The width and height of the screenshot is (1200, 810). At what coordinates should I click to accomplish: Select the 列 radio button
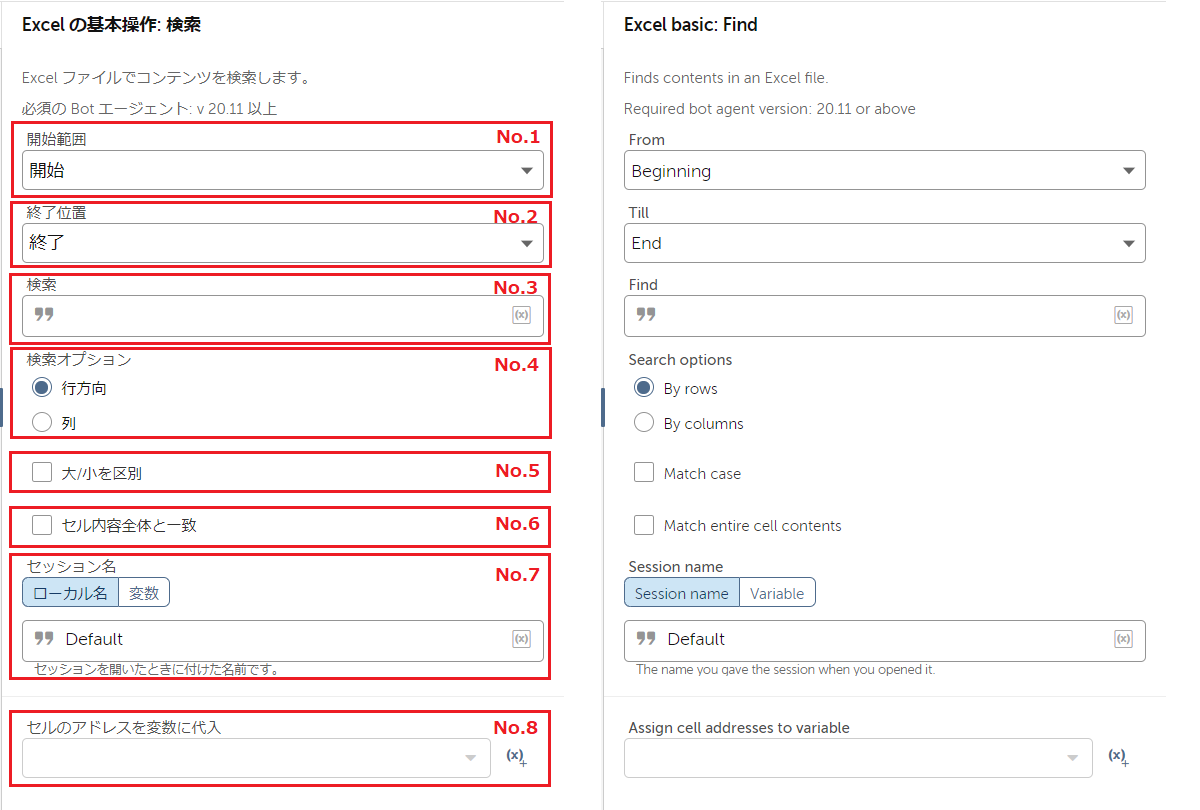click(x=42, y=423)
